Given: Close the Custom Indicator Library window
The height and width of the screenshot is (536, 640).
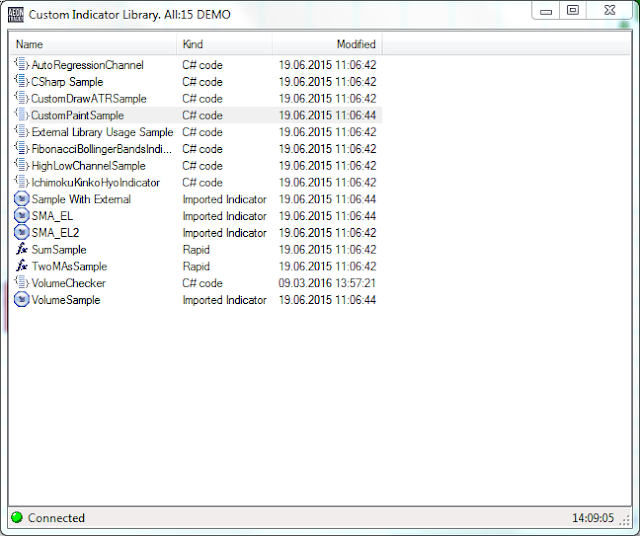Looking at the screenshot, I should (609, 11).
